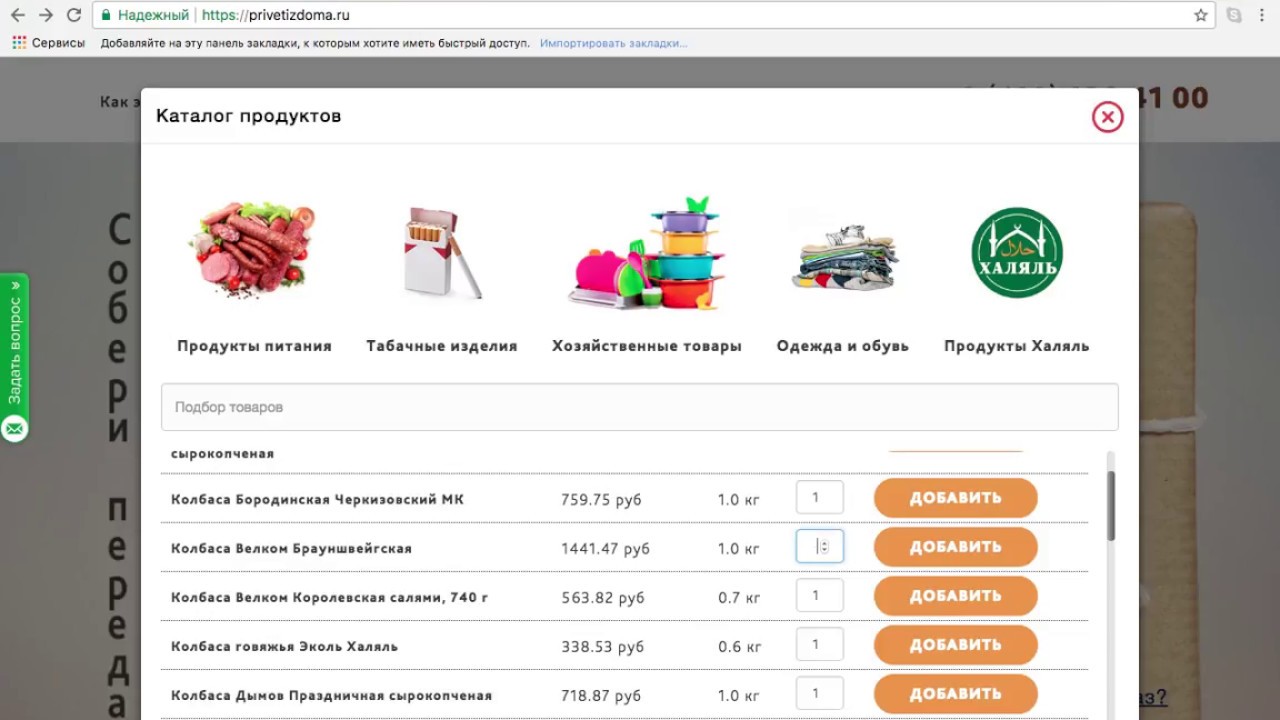This screenshot has height=720, width=1280.
Task: Focus the Подбор товаров search field
Action: coord(640,407)
